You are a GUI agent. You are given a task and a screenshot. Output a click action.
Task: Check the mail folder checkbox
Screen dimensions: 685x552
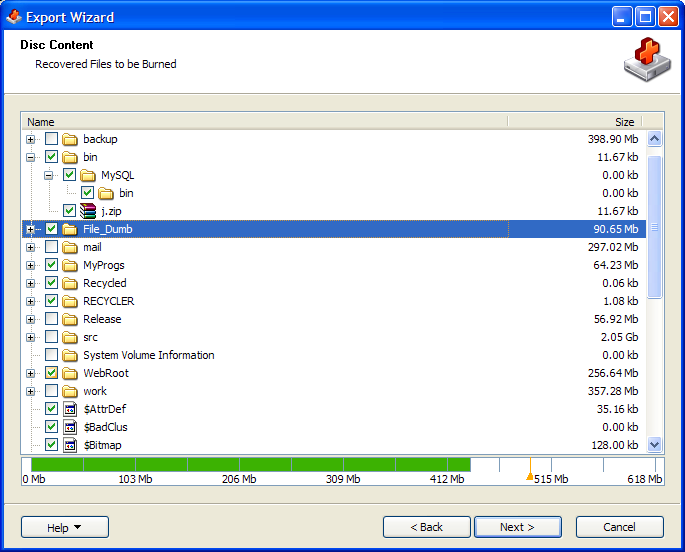(x=52, y=247)
